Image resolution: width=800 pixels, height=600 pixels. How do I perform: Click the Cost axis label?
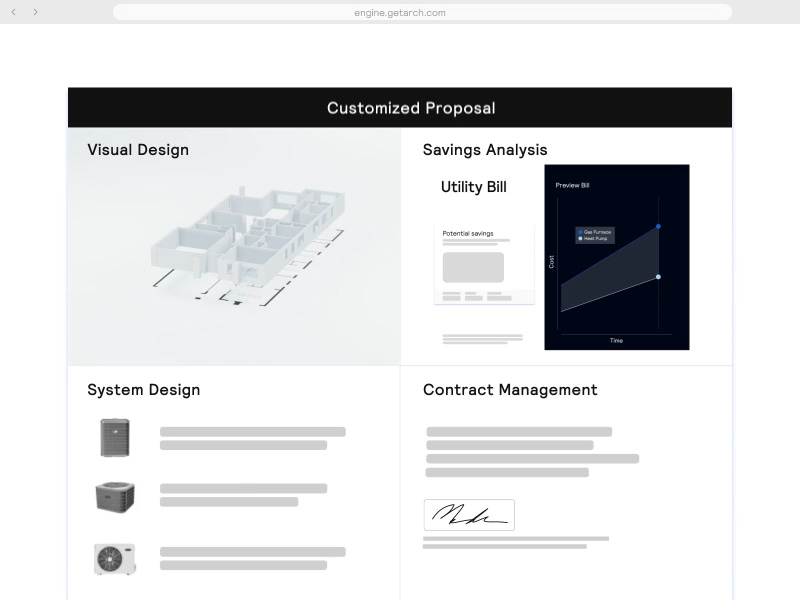(551, 262)
